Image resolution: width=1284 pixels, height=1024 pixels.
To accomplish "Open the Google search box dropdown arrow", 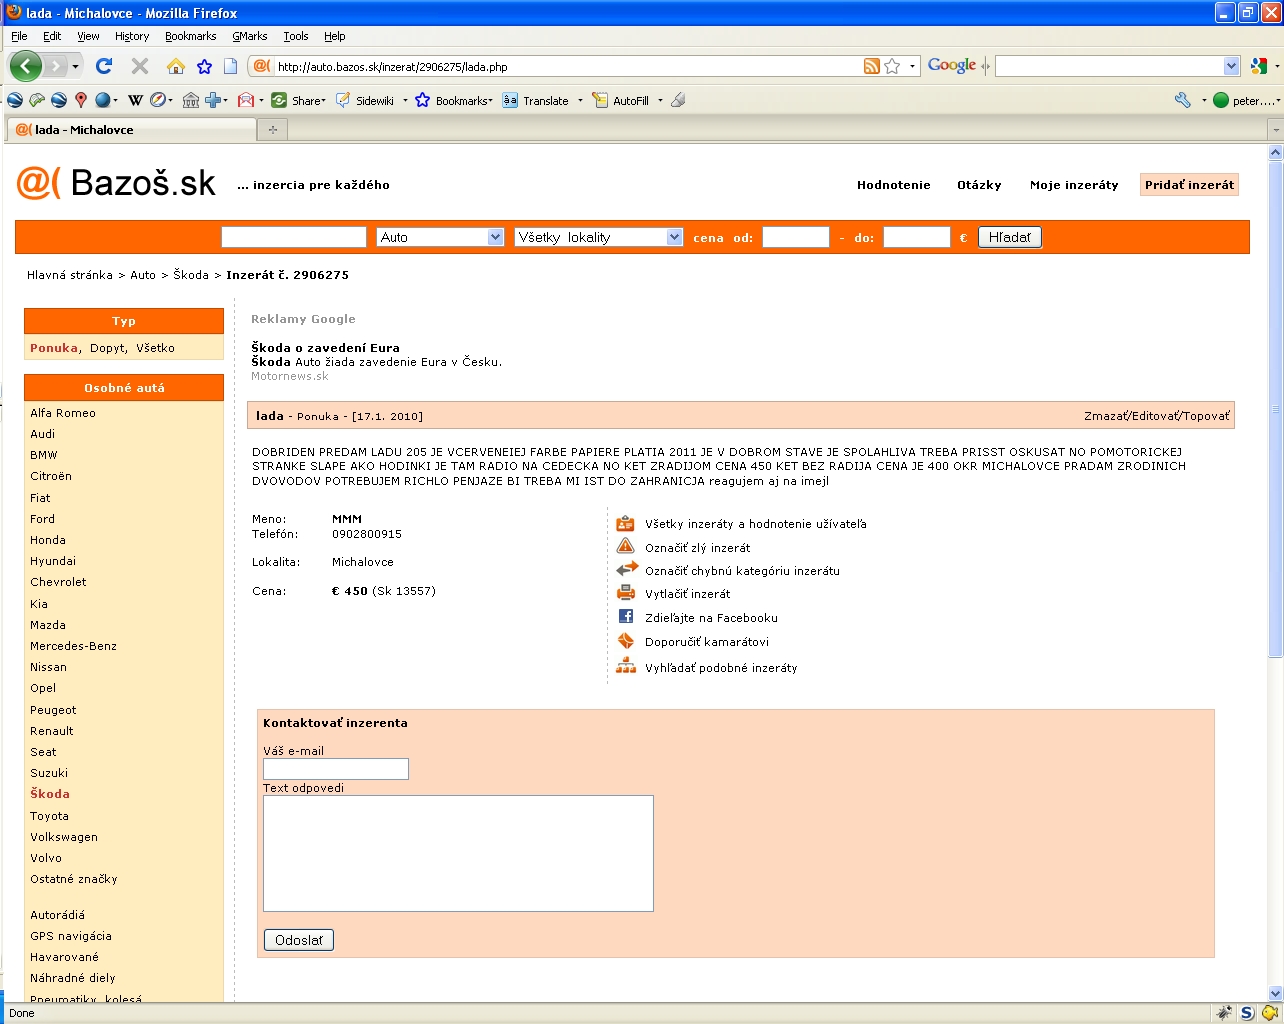I will (x=1231, y=66).
